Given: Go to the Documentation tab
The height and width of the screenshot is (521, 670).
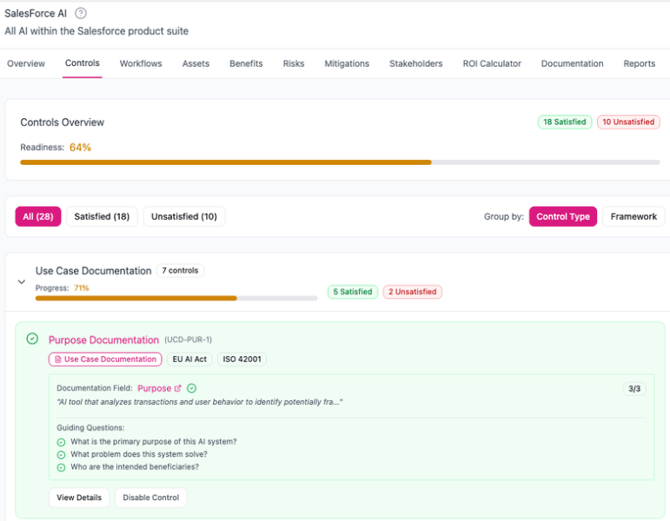Looking at the screenshot, I should pyautogui.click(x=572, y=64).
